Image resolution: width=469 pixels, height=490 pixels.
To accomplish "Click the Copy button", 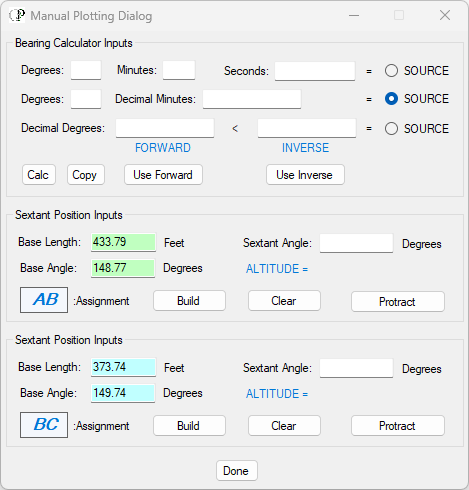I will pyautogui.click(x=86, y=175).
